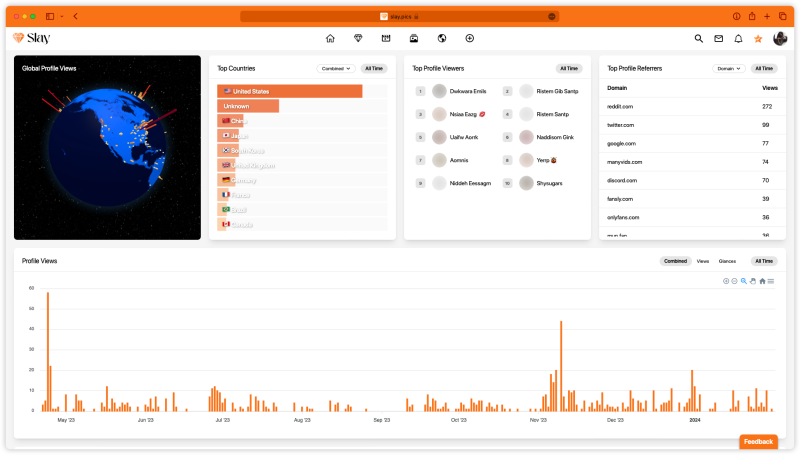This screenshot has width=800, height=455.
Task: Open the Domain dropdown in Top Profile Referrers
Action: pyautogui.click(x=729, y=68)
